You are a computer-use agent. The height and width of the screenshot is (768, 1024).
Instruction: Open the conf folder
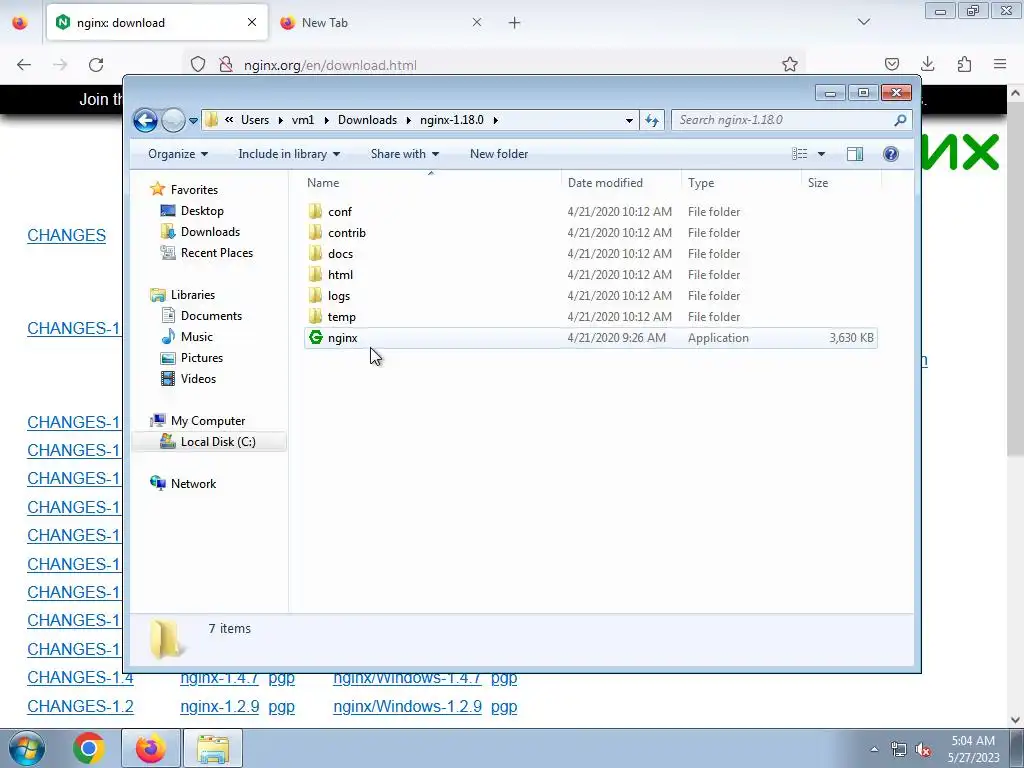pyautogui.click(x=340, y=212)
